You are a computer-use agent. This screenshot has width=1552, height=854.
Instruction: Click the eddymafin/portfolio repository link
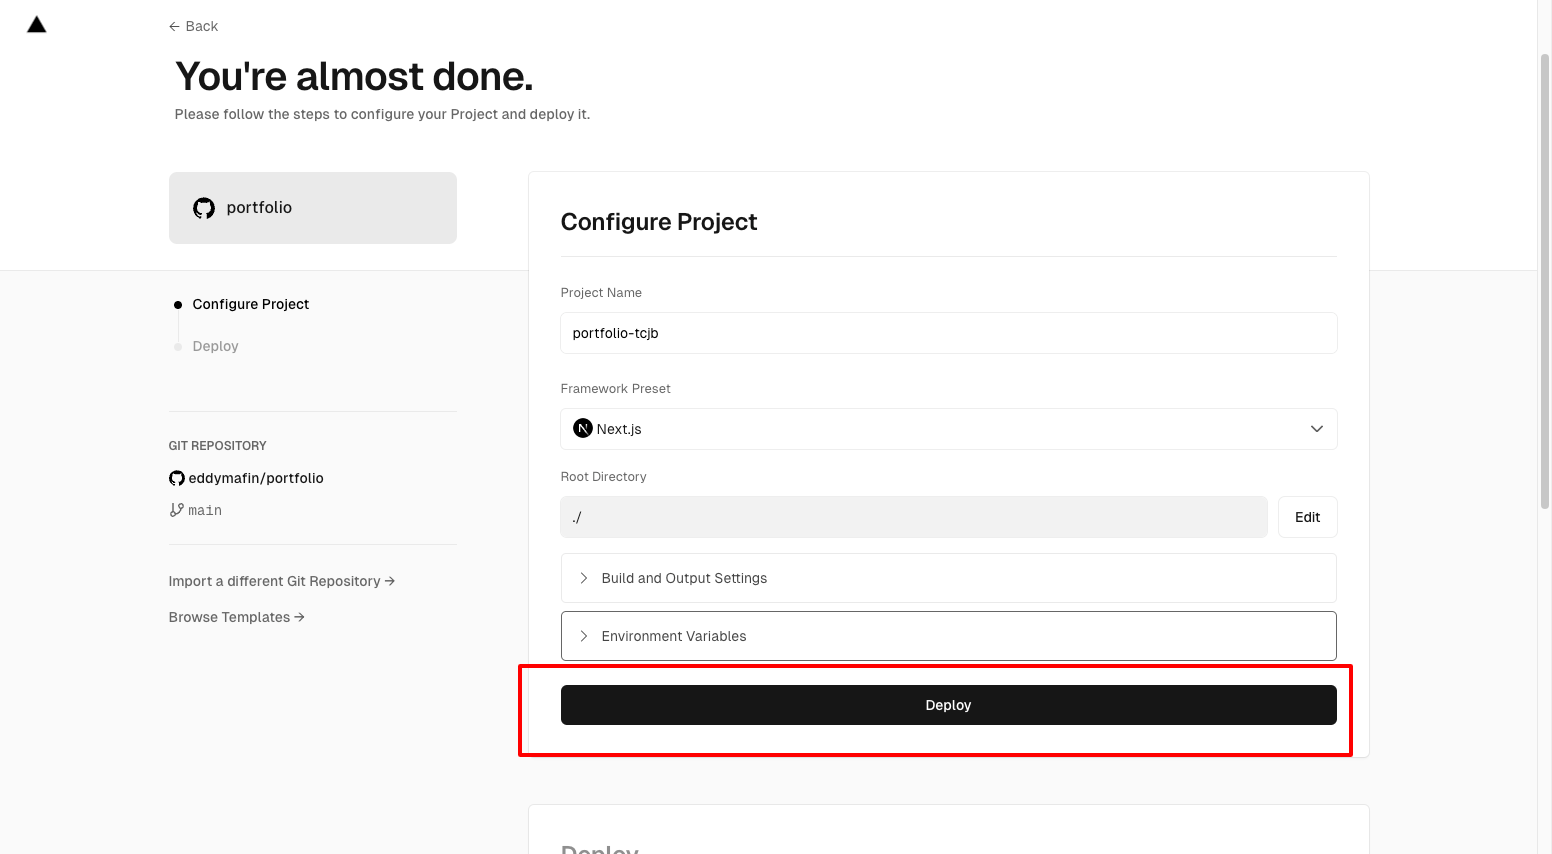(256, 478)
